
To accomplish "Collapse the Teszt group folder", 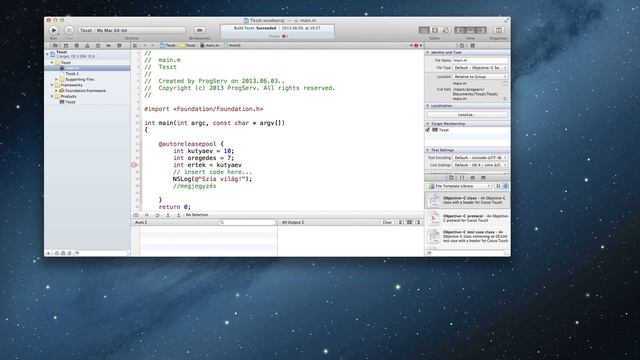I will tap(52, 63).
